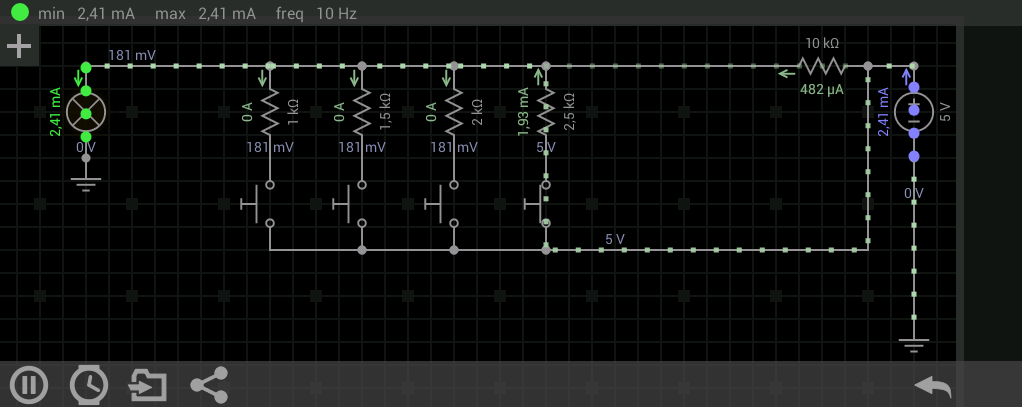Select the lamp component
Screen dimensions: 1022x407
(x=86, y=112)
